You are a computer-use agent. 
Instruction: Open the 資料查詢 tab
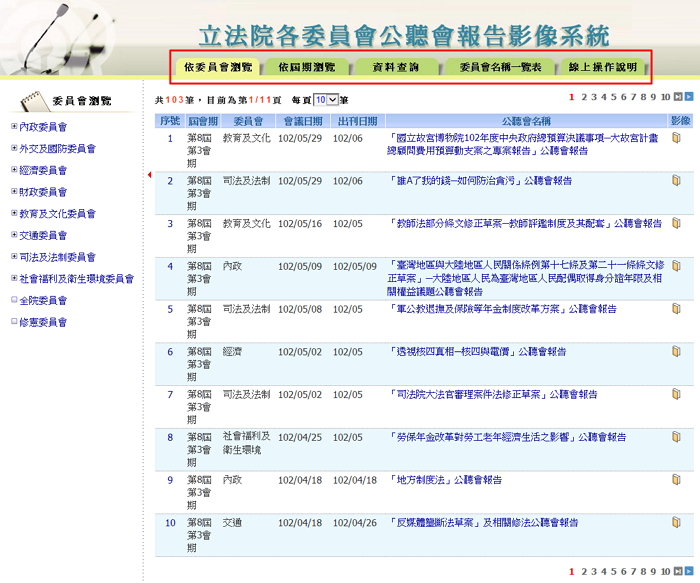tap(395, 68)
